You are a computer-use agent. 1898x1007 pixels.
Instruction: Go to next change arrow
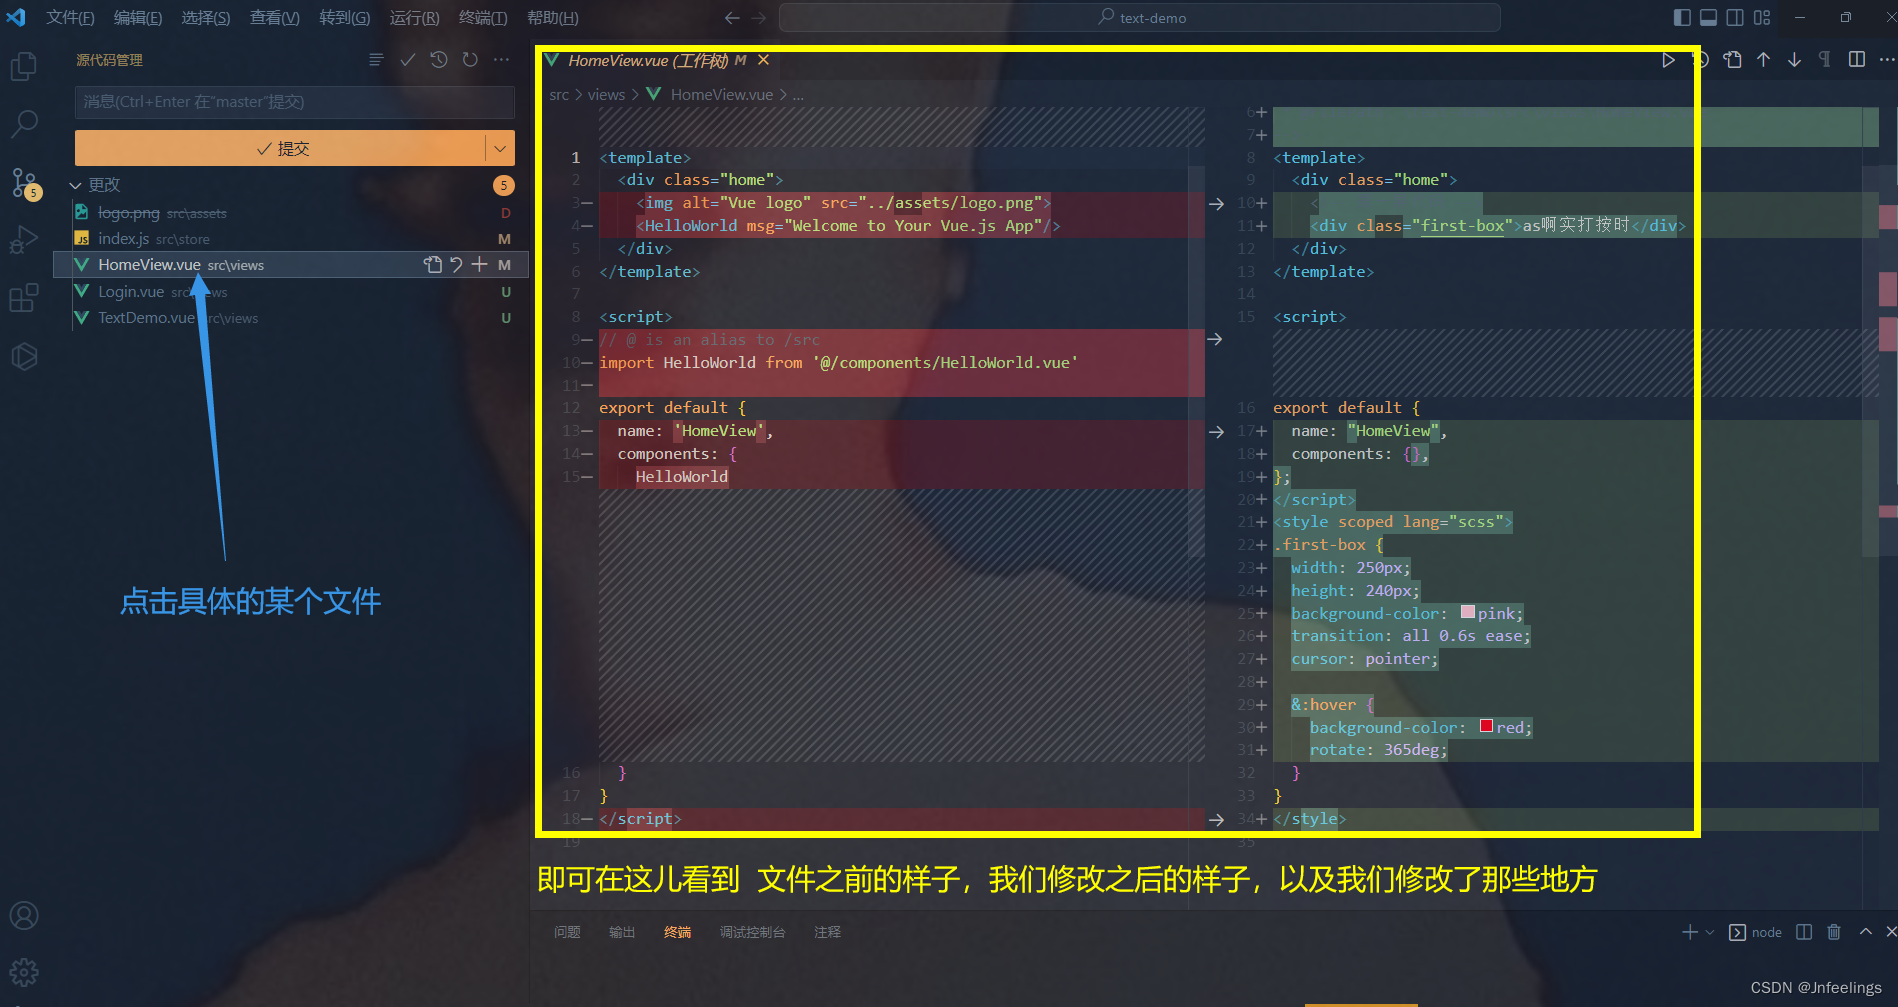click(1794, 60)
